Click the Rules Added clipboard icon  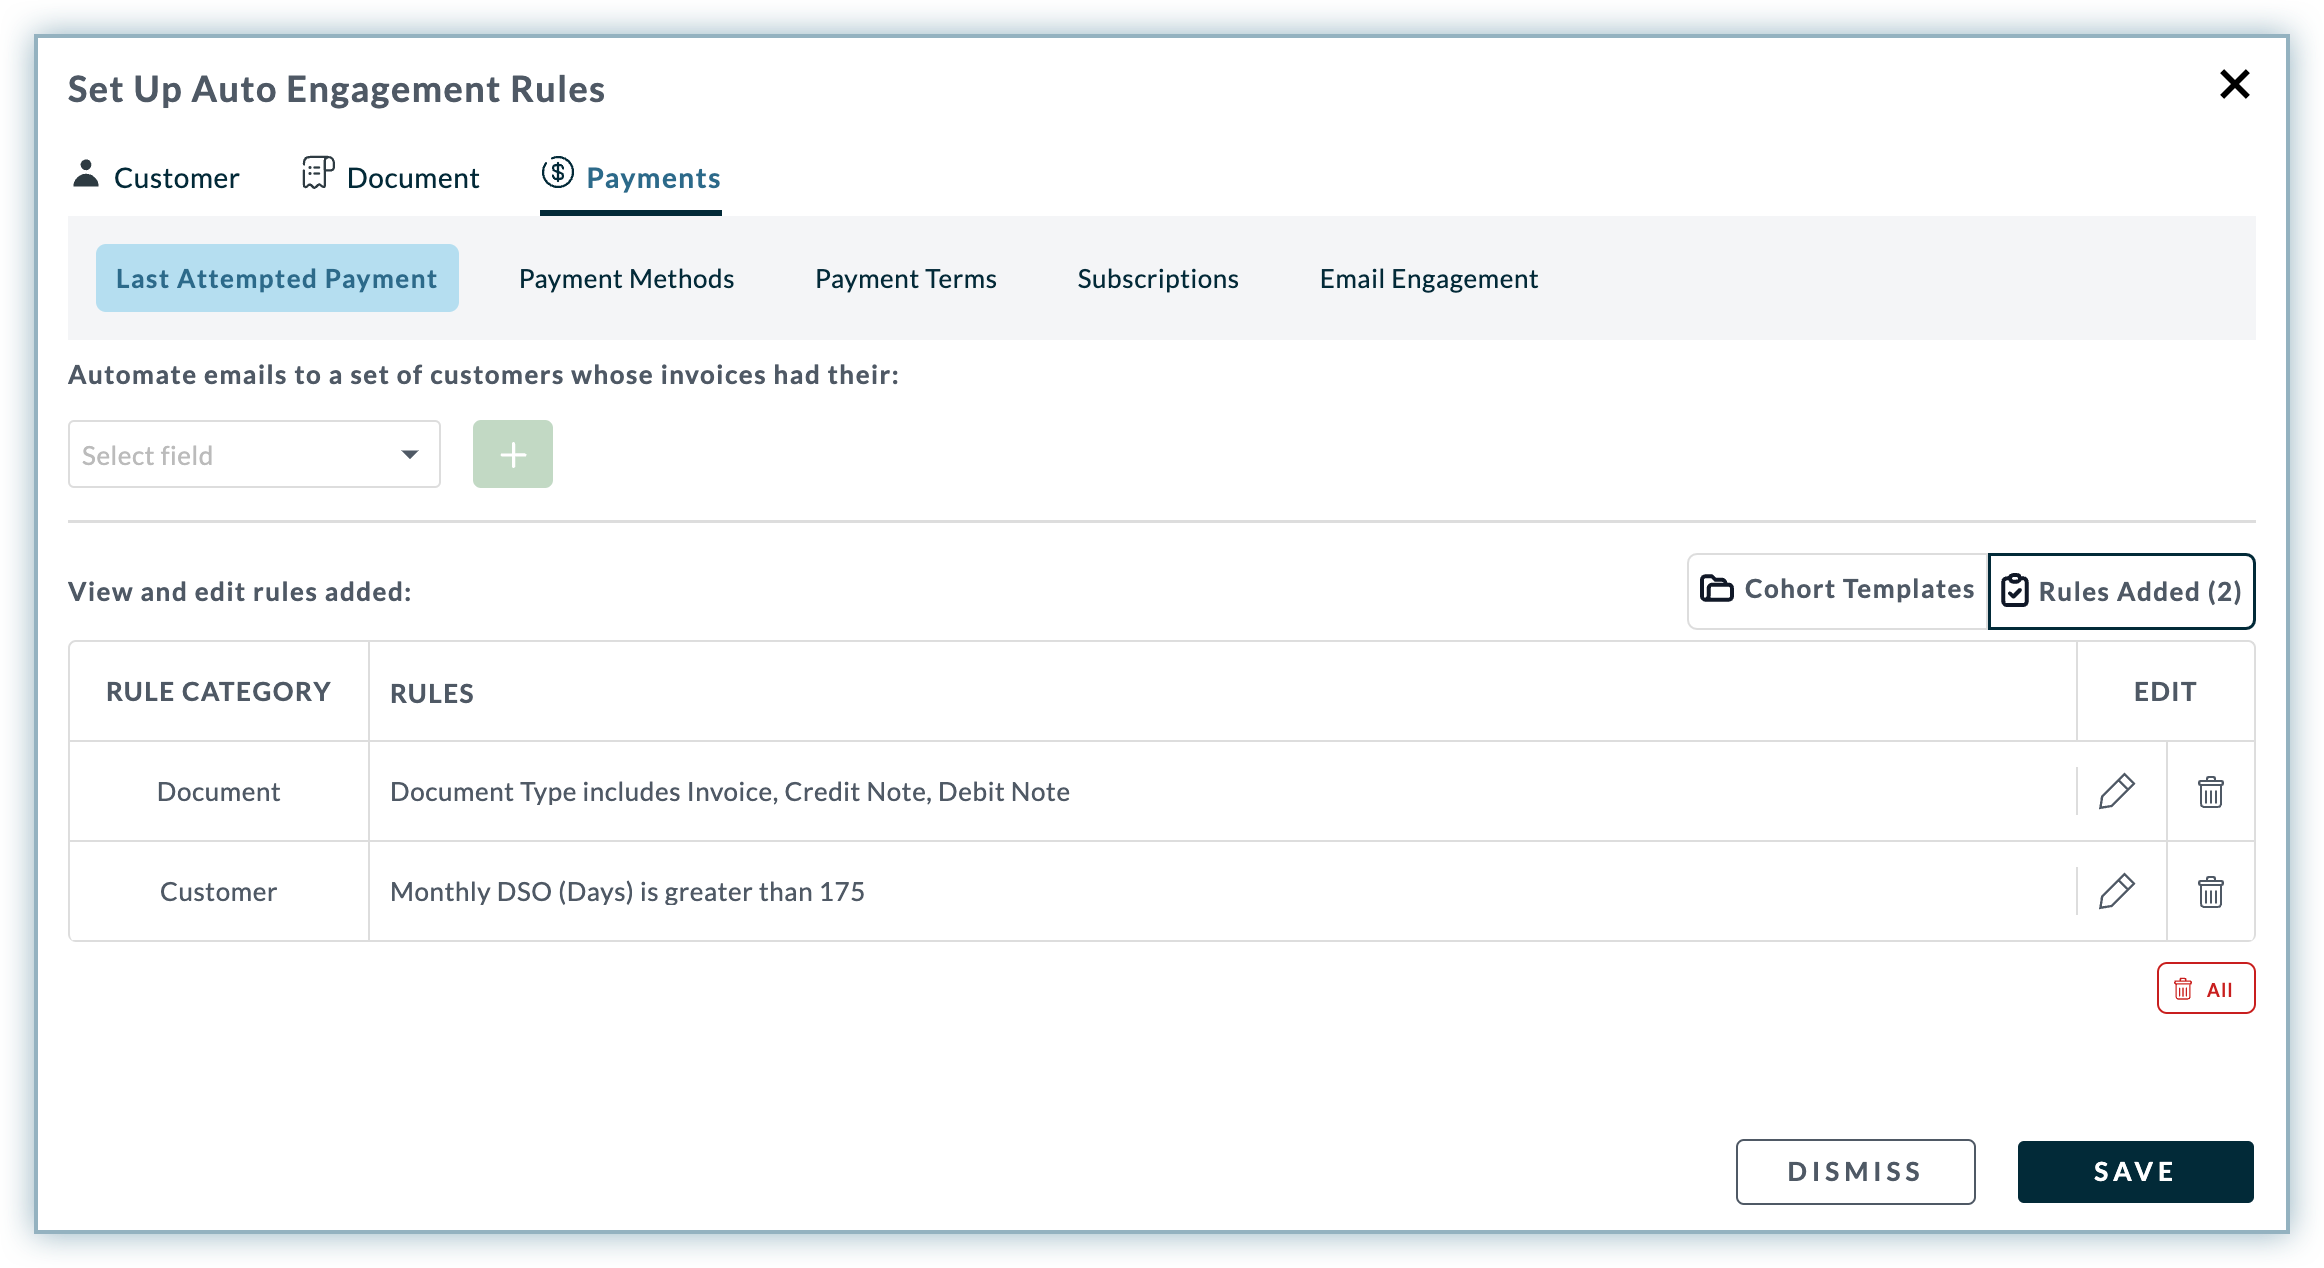coord(2014,590)
